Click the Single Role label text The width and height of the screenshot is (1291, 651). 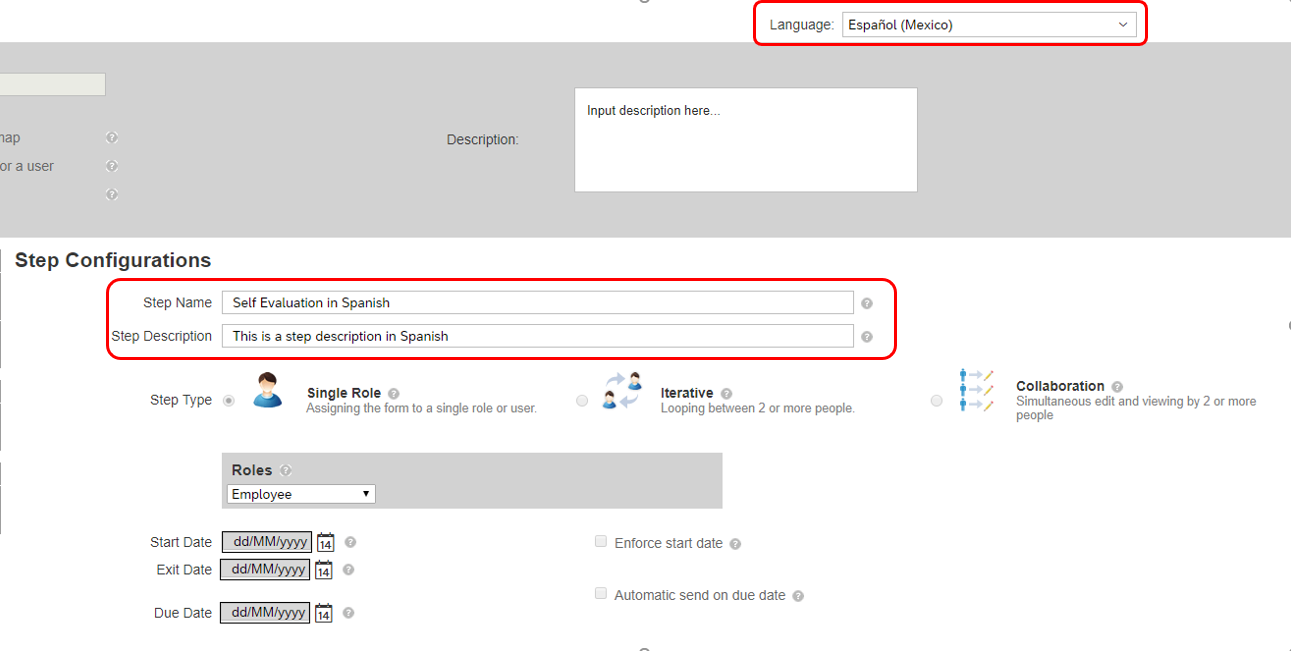[x=344, y=393]
